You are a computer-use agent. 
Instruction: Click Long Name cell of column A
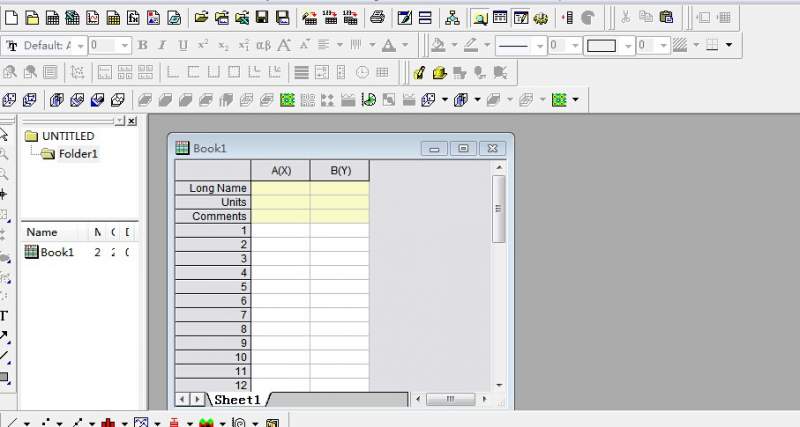[x=281, y=188]
